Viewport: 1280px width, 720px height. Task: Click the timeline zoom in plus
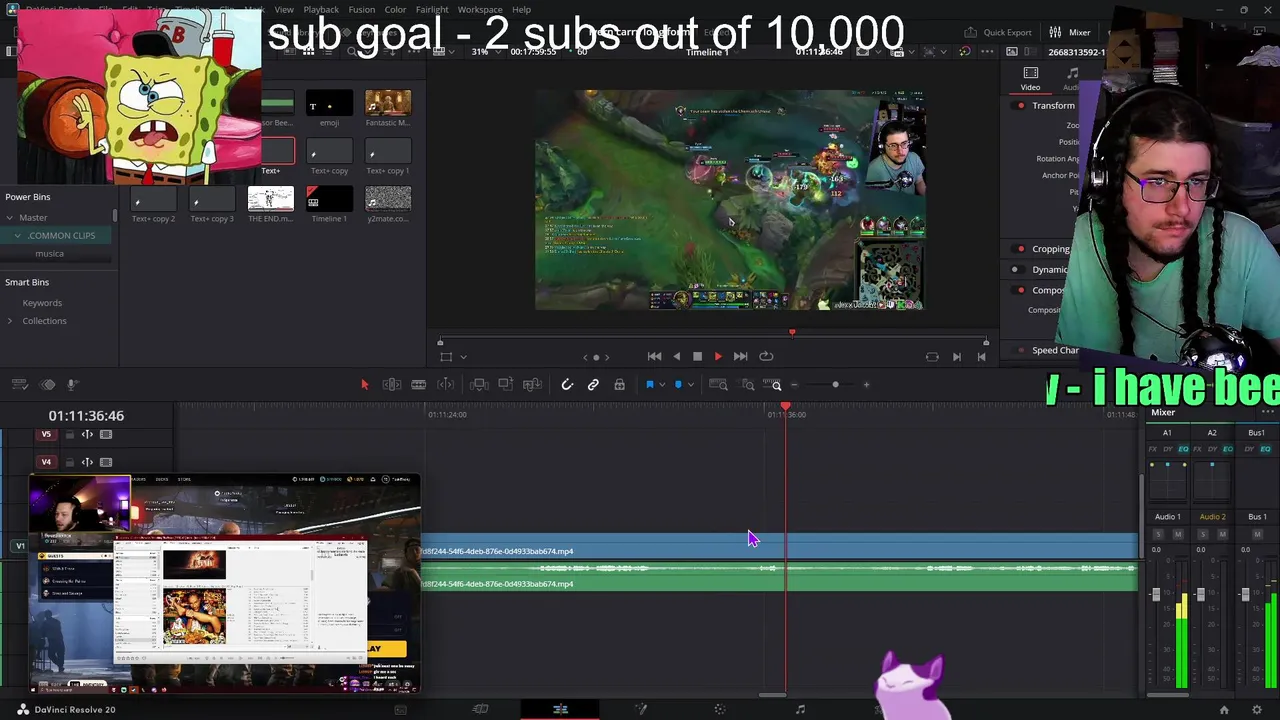coord(866,385)
